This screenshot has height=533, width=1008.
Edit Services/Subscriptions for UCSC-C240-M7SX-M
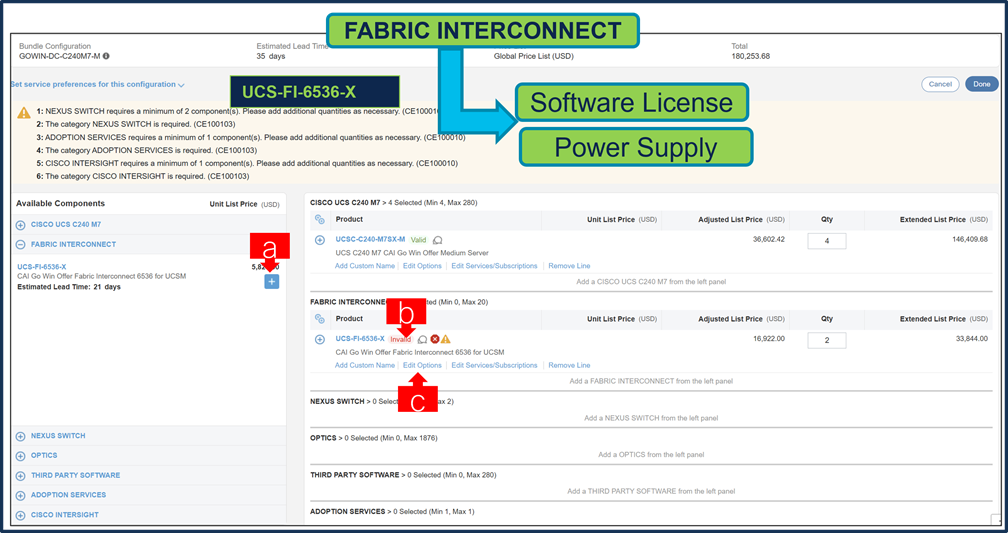coord(494,266)
